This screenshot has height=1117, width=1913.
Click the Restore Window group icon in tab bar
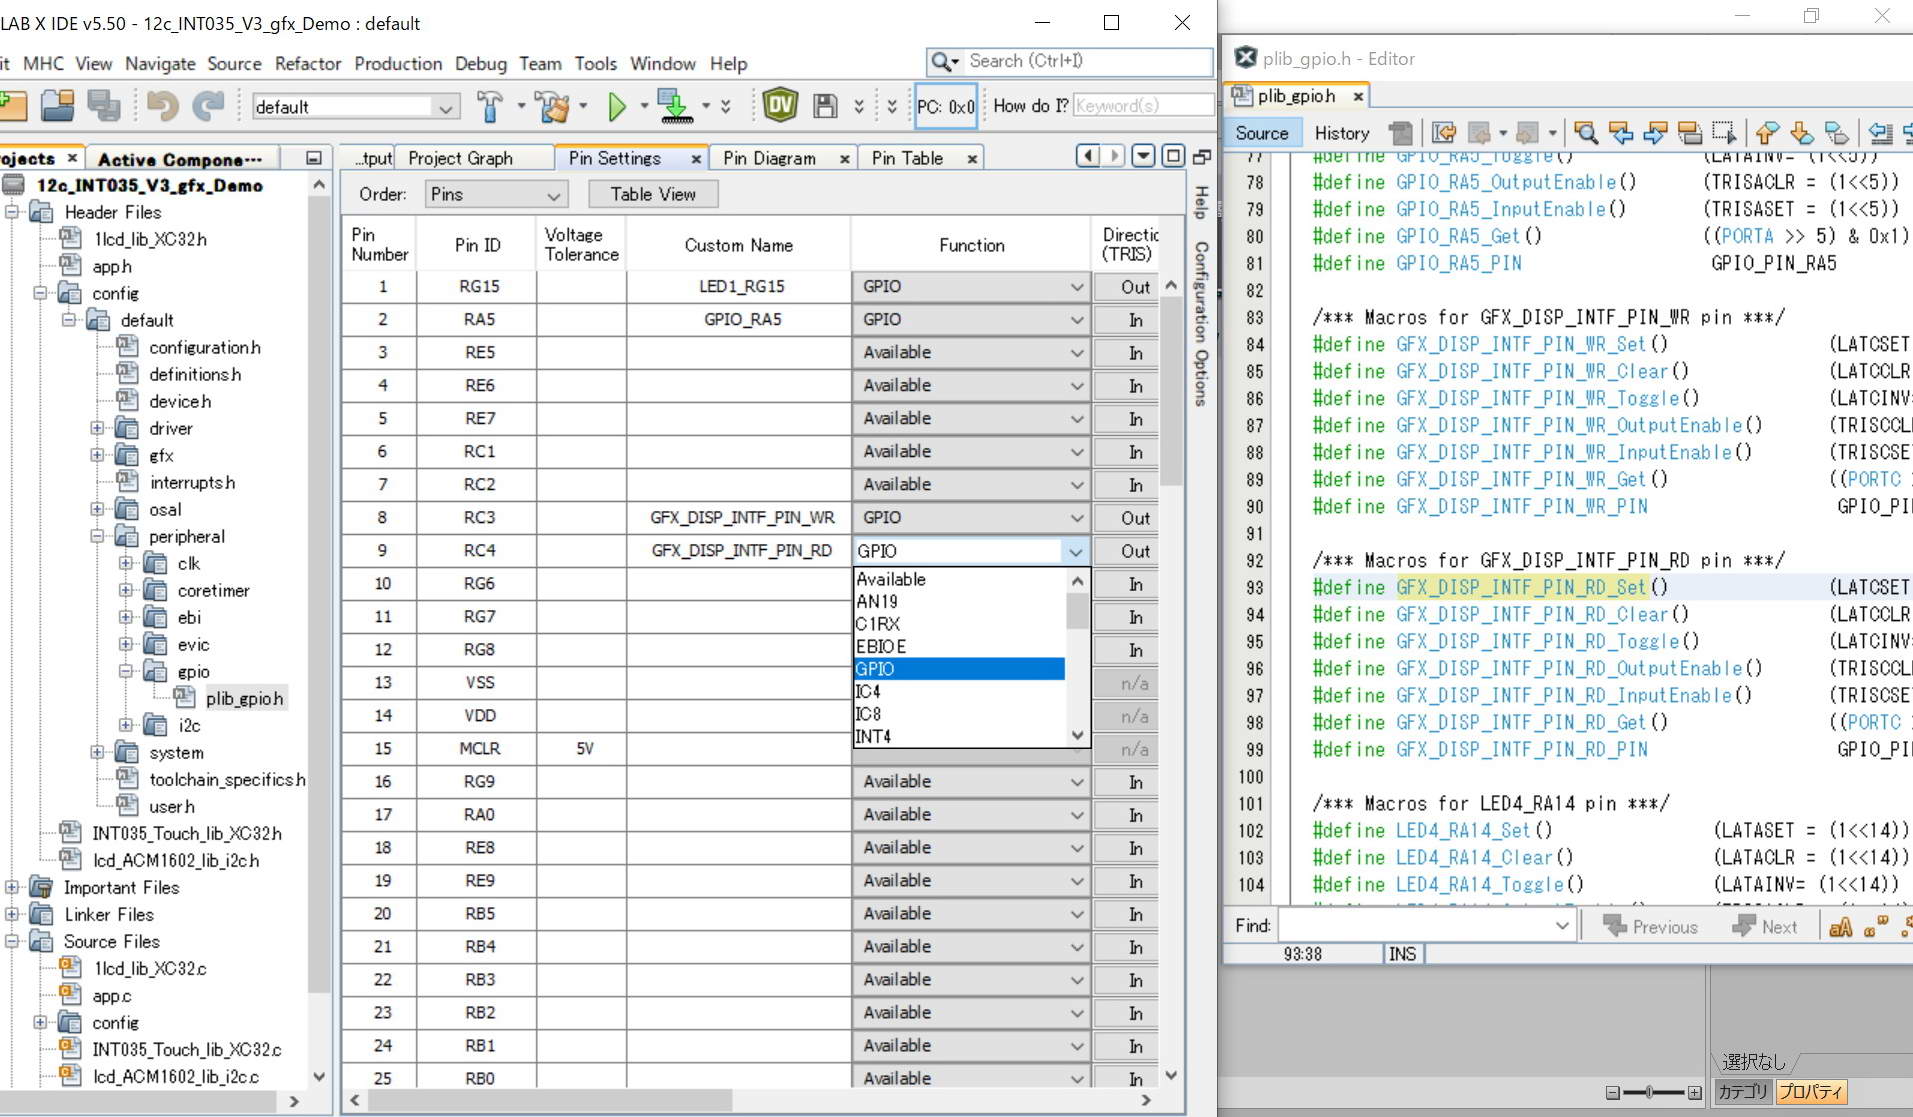pyautogui.click(x=1203, y=156)
